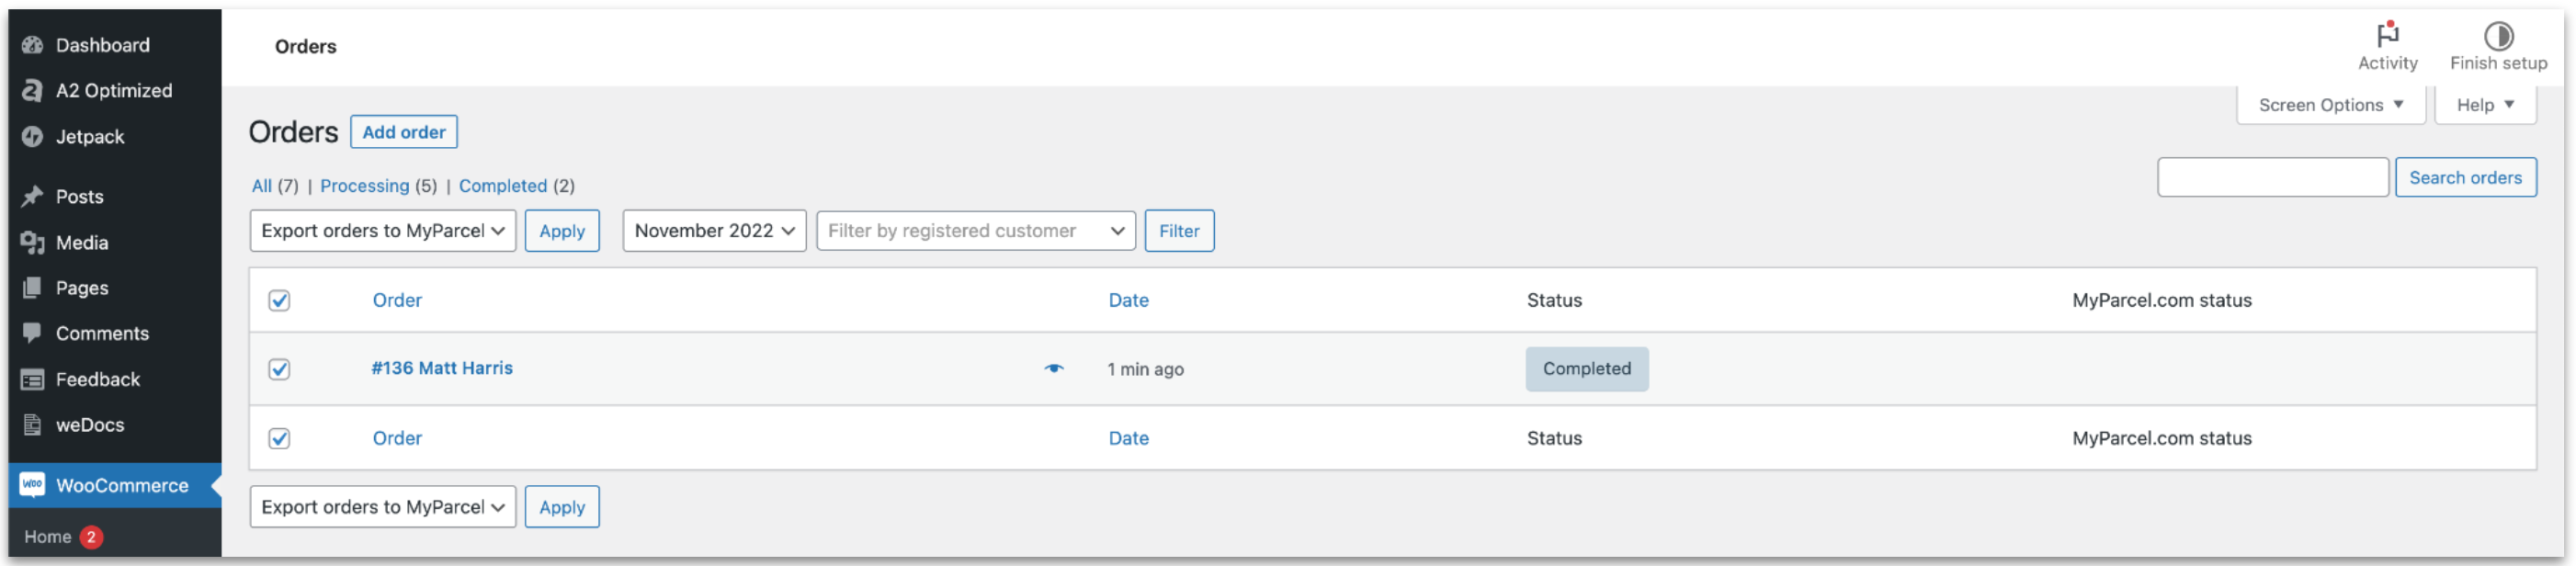The width and height of the screenshot is (2576, 566).
Task: Open the Activity flag icon
Action: click(2387, 35)
